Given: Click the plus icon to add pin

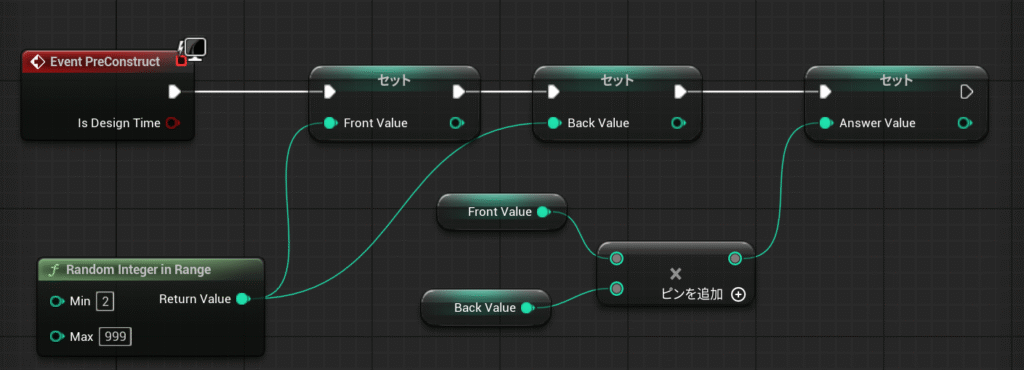Looking at the screenshot, I should 738,294.
